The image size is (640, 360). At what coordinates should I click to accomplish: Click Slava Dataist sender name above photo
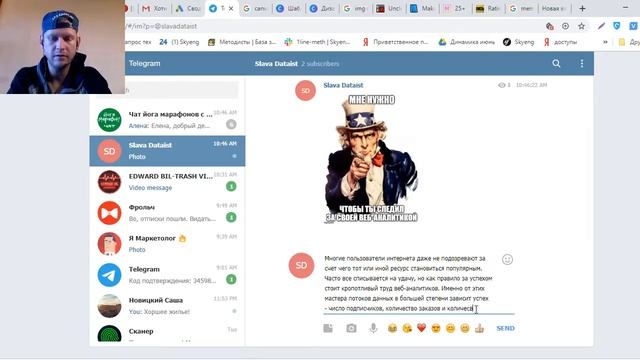tap(343, 85)
